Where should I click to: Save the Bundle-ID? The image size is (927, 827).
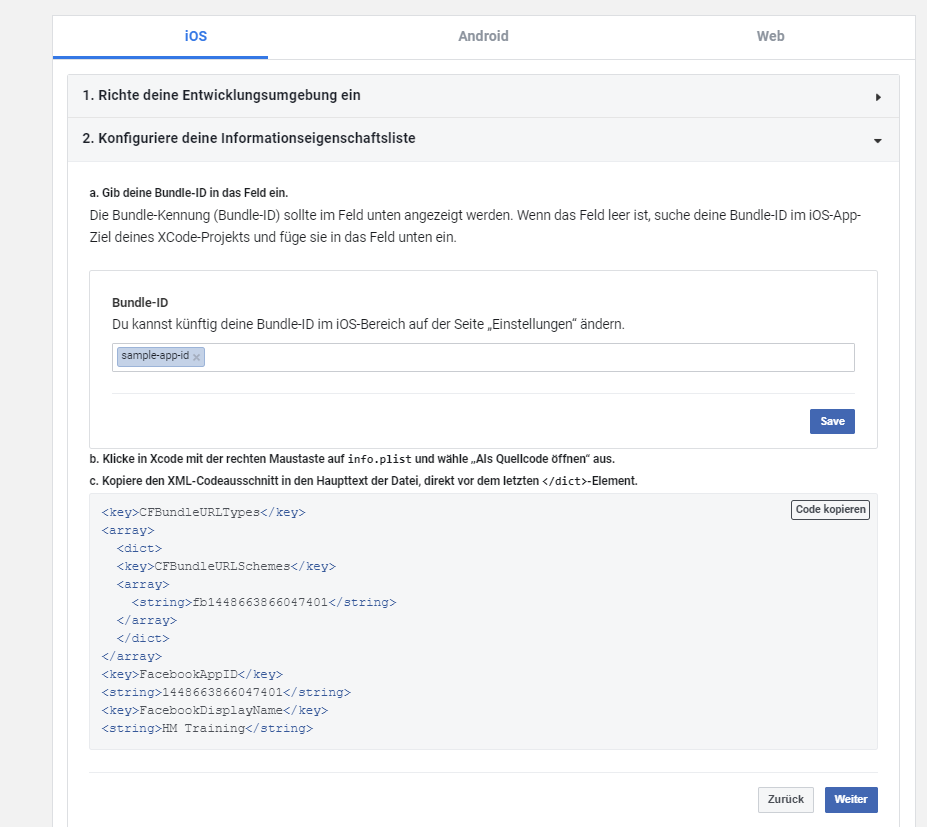[x=832, y=421]
